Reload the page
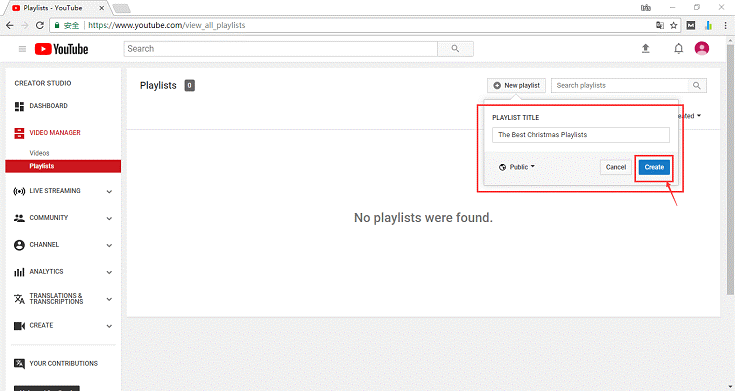 point(40,25)
